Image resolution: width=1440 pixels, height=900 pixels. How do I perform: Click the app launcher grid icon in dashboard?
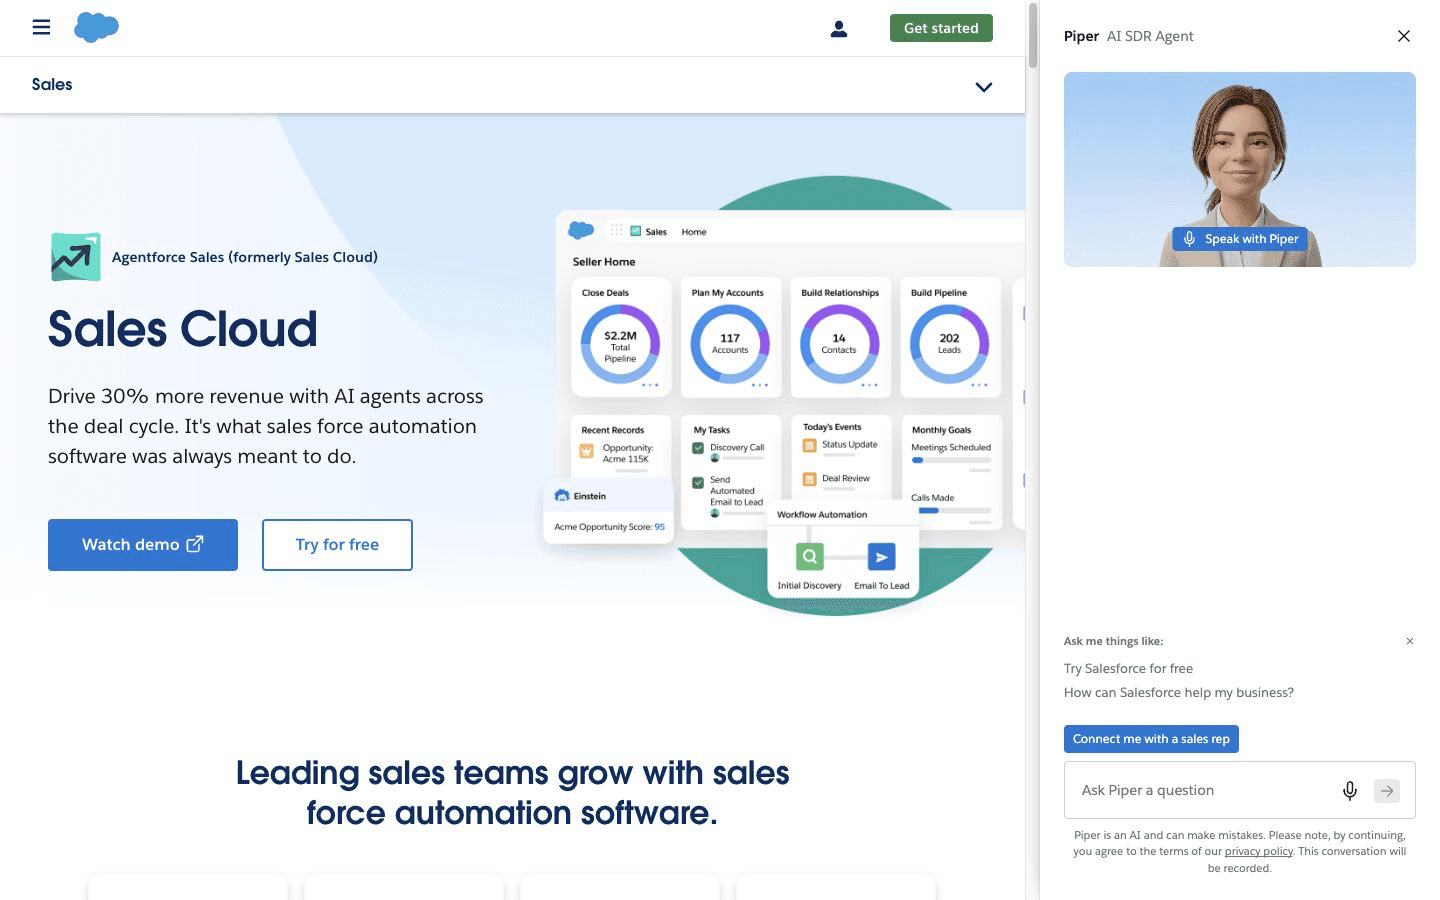click(x=616, y=230)
